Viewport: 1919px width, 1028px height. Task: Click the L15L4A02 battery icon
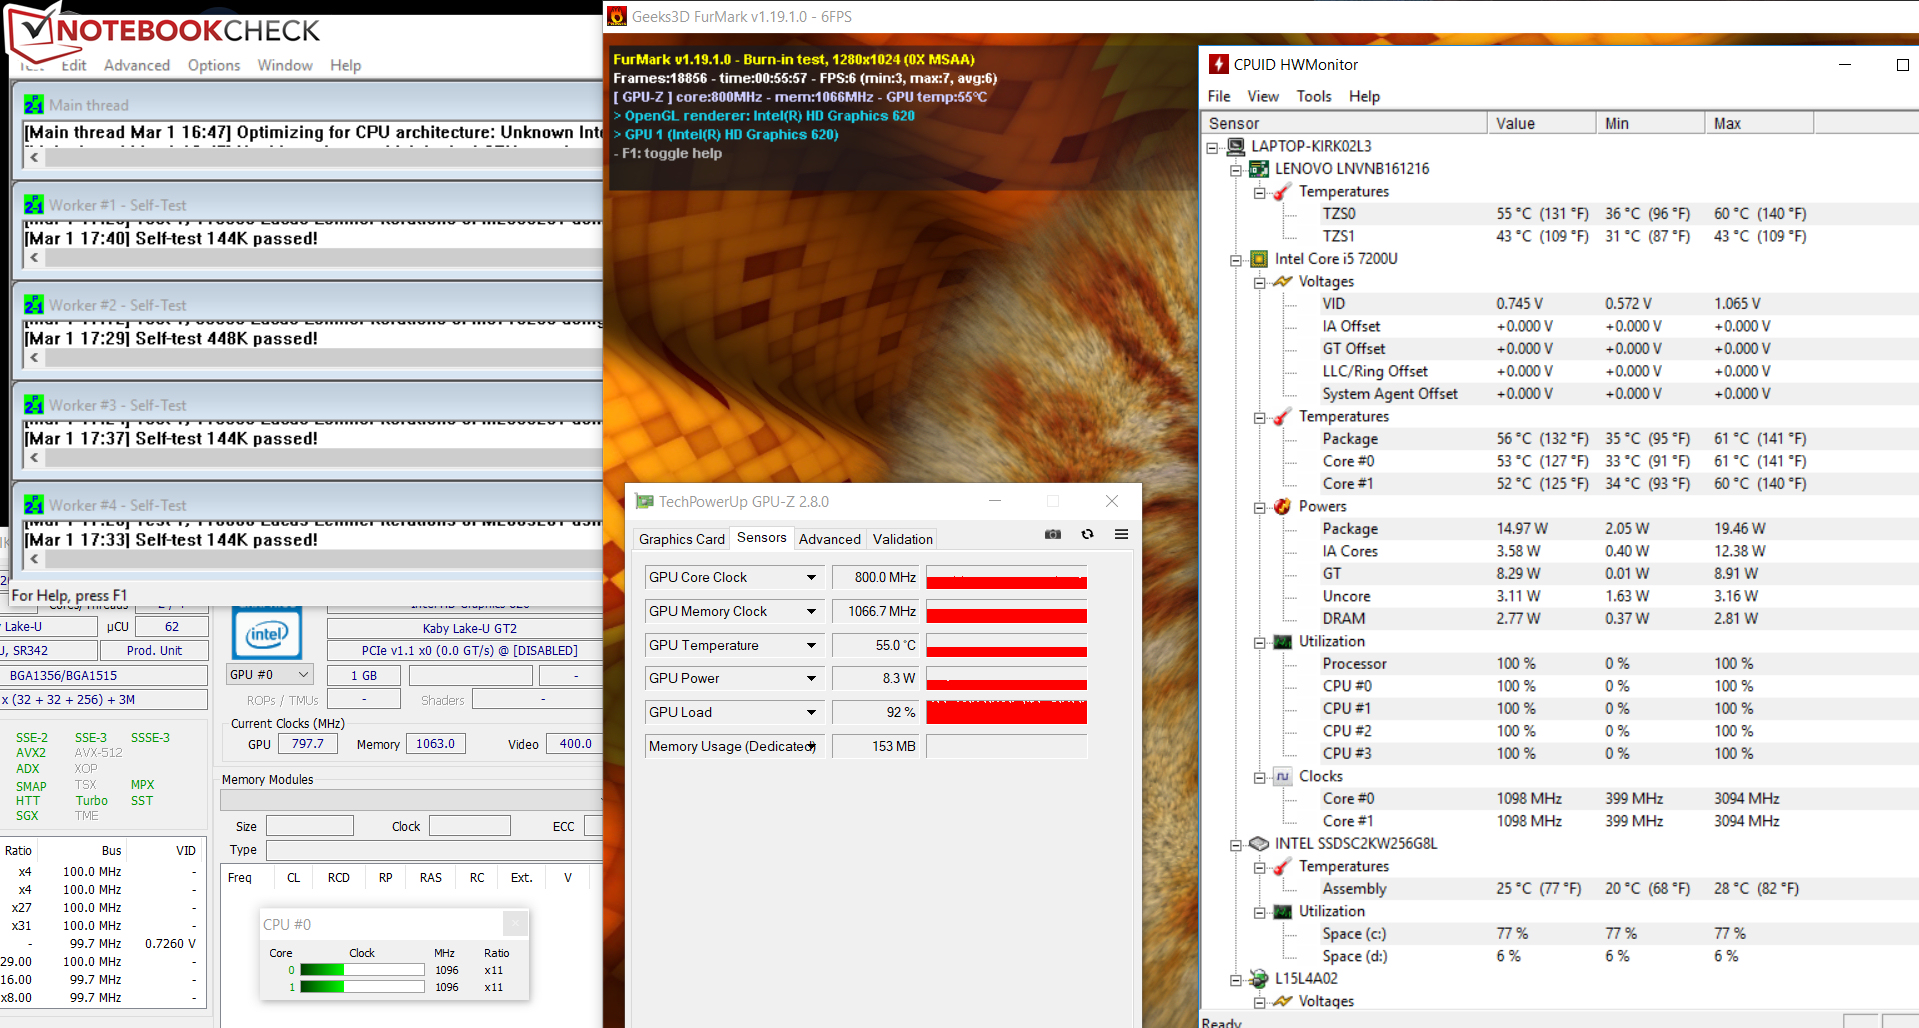click(x=1259, y=979)
